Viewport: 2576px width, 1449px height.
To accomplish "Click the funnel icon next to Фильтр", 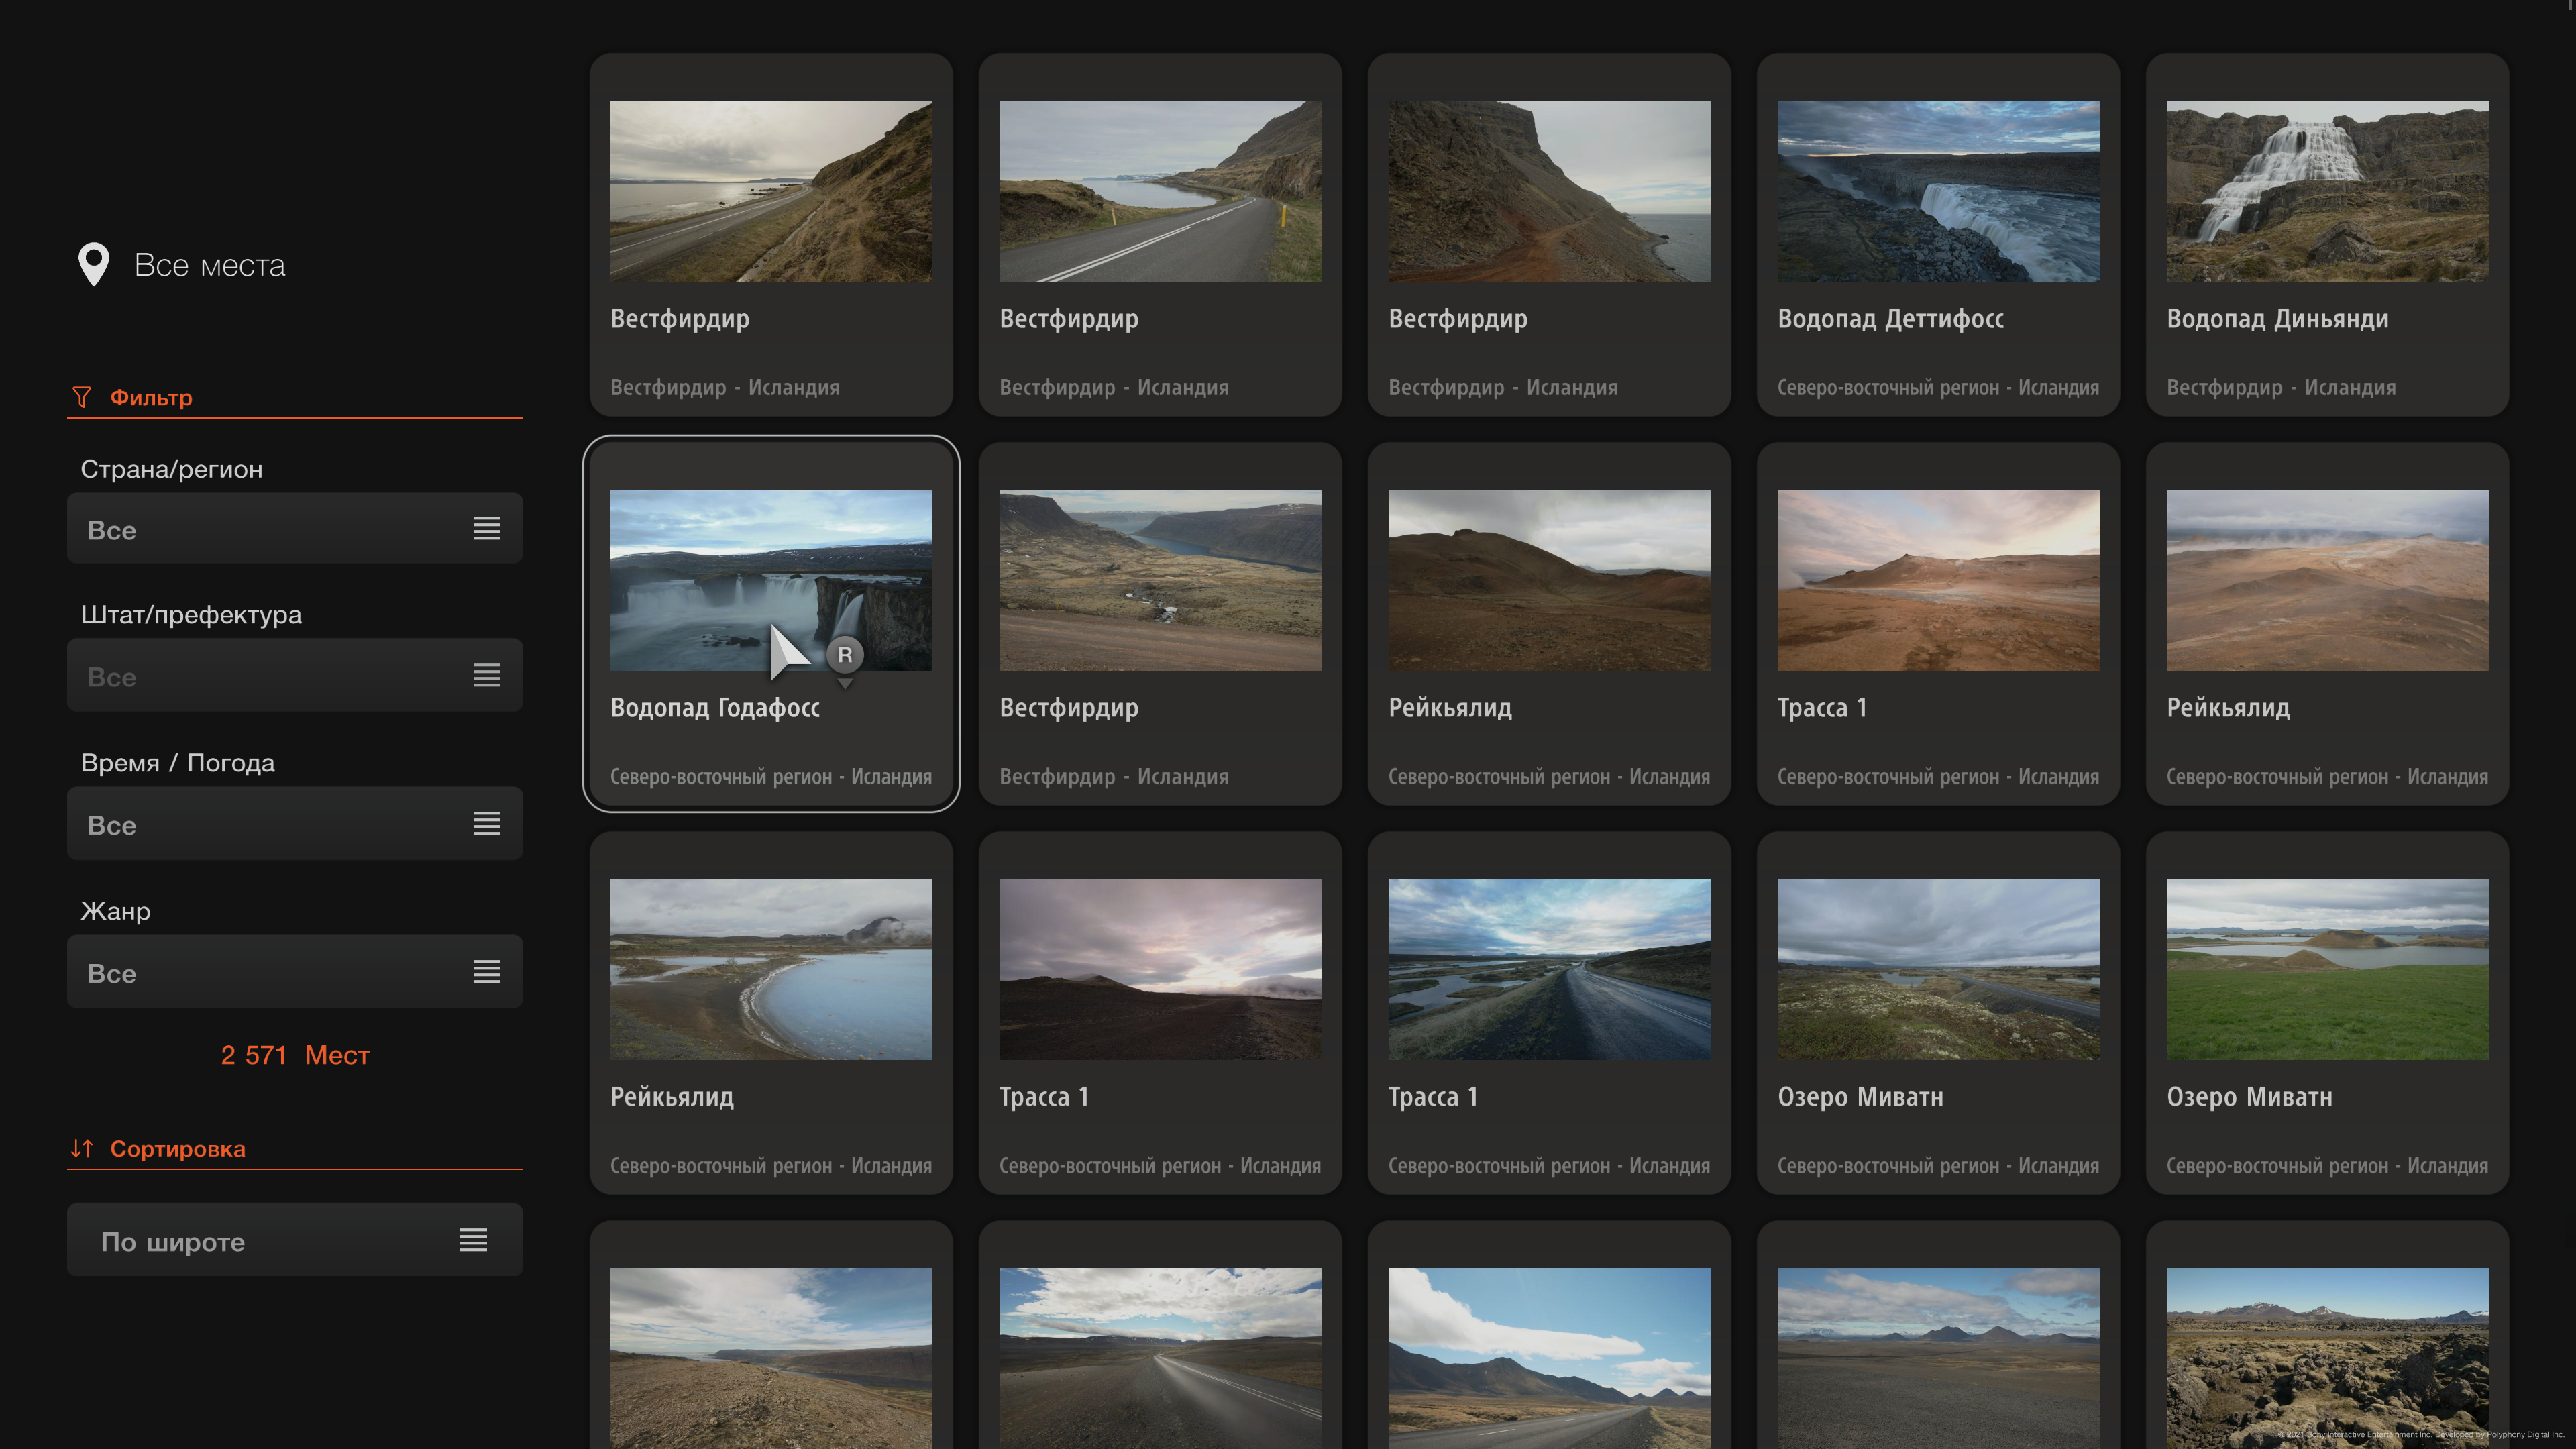I will pos(82,397).
